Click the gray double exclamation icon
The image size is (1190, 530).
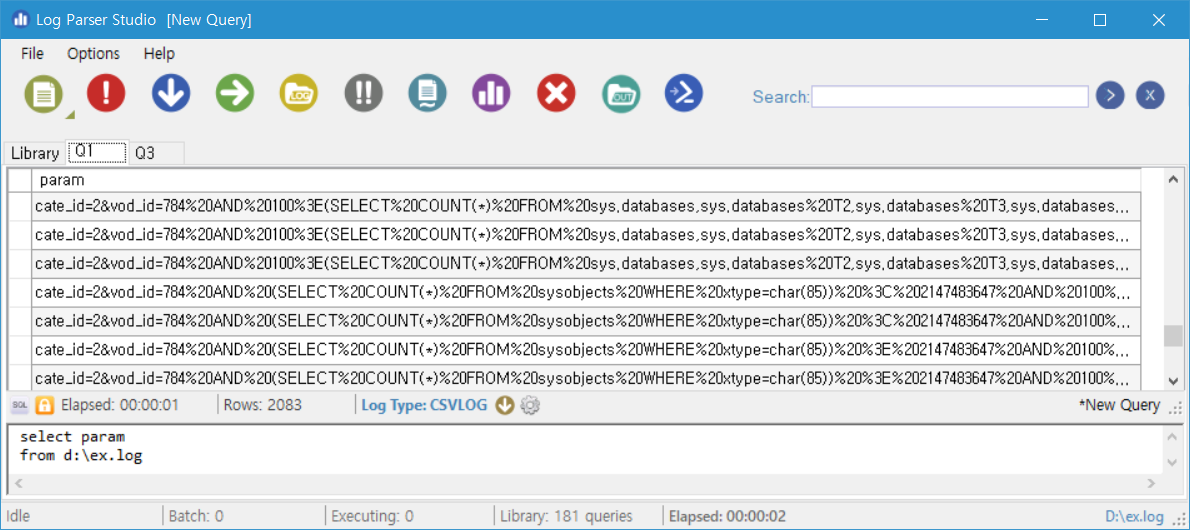click(x=364, y=93)
